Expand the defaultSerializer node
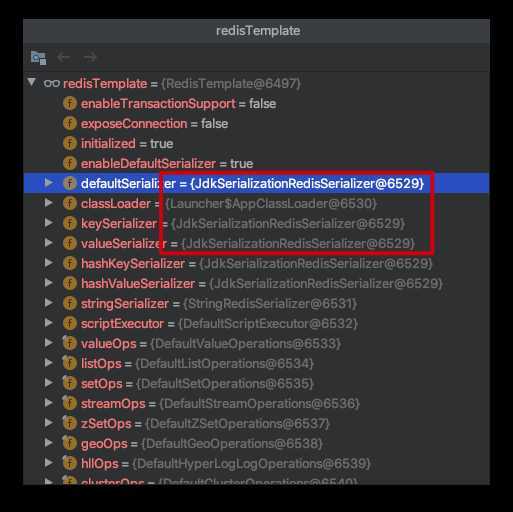This screenshot has width=513, height=512. coord(49,183)
